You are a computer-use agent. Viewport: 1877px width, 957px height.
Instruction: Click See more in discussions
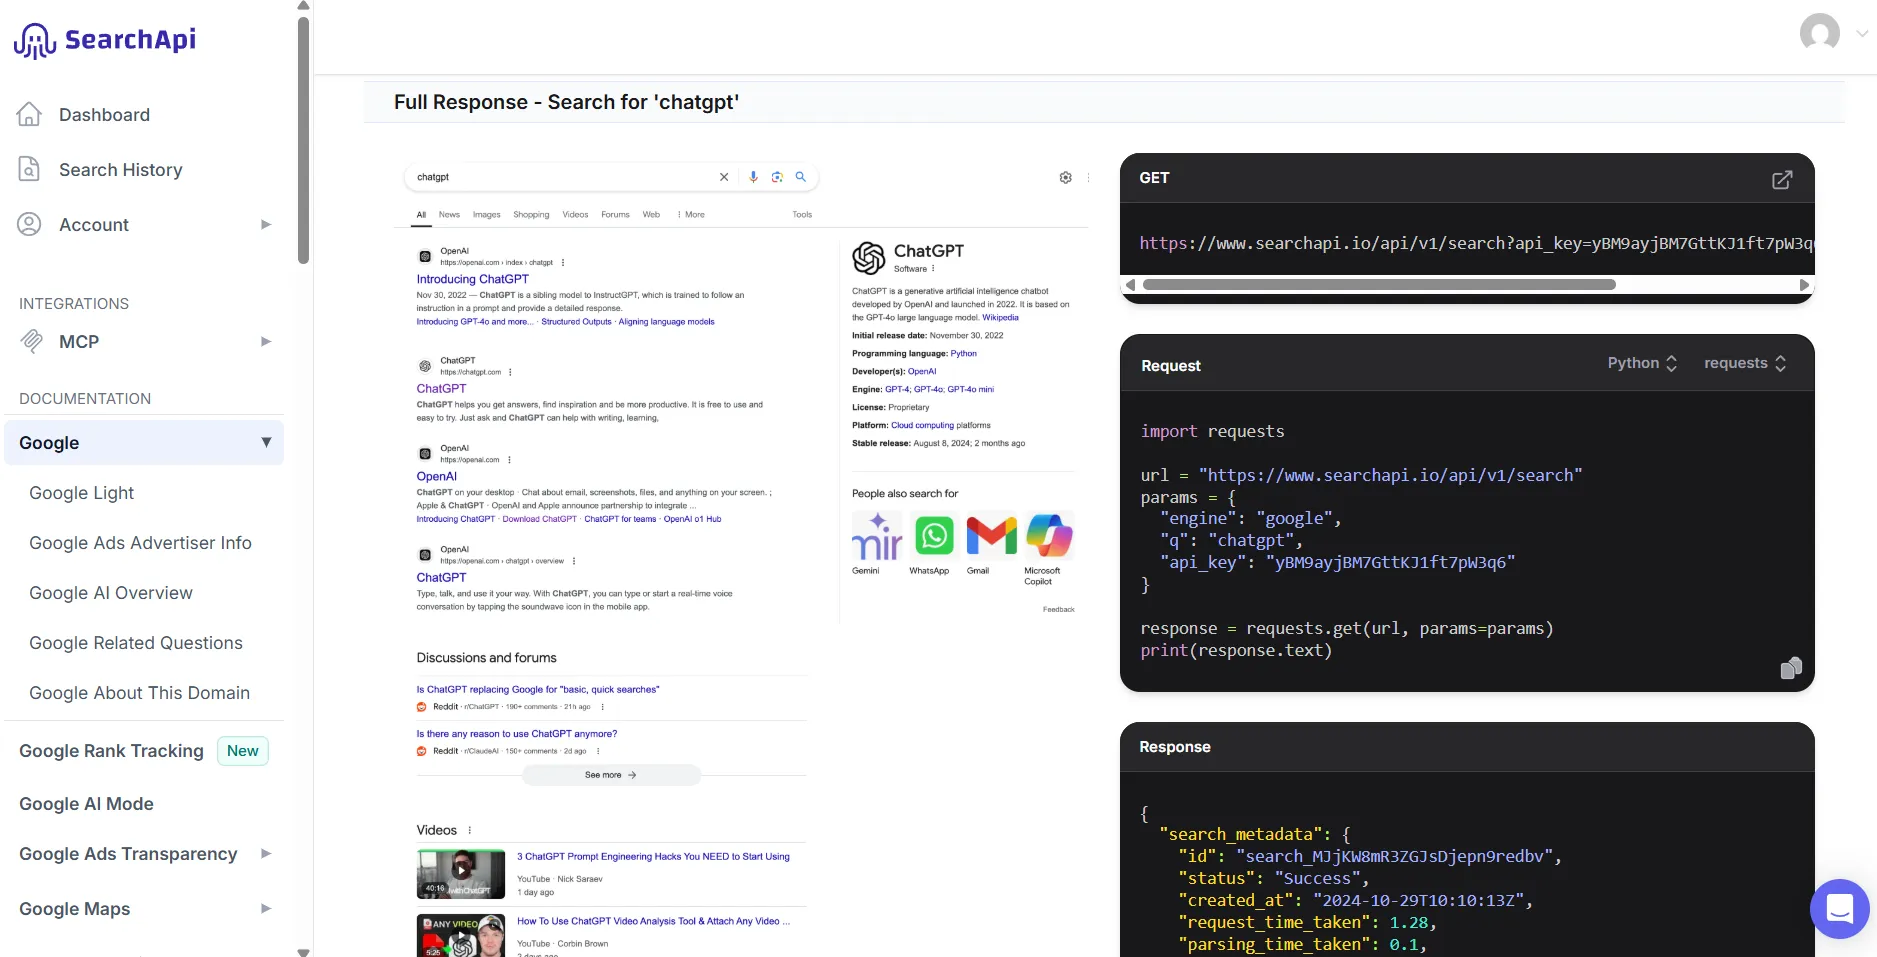(x=611, y=775)
